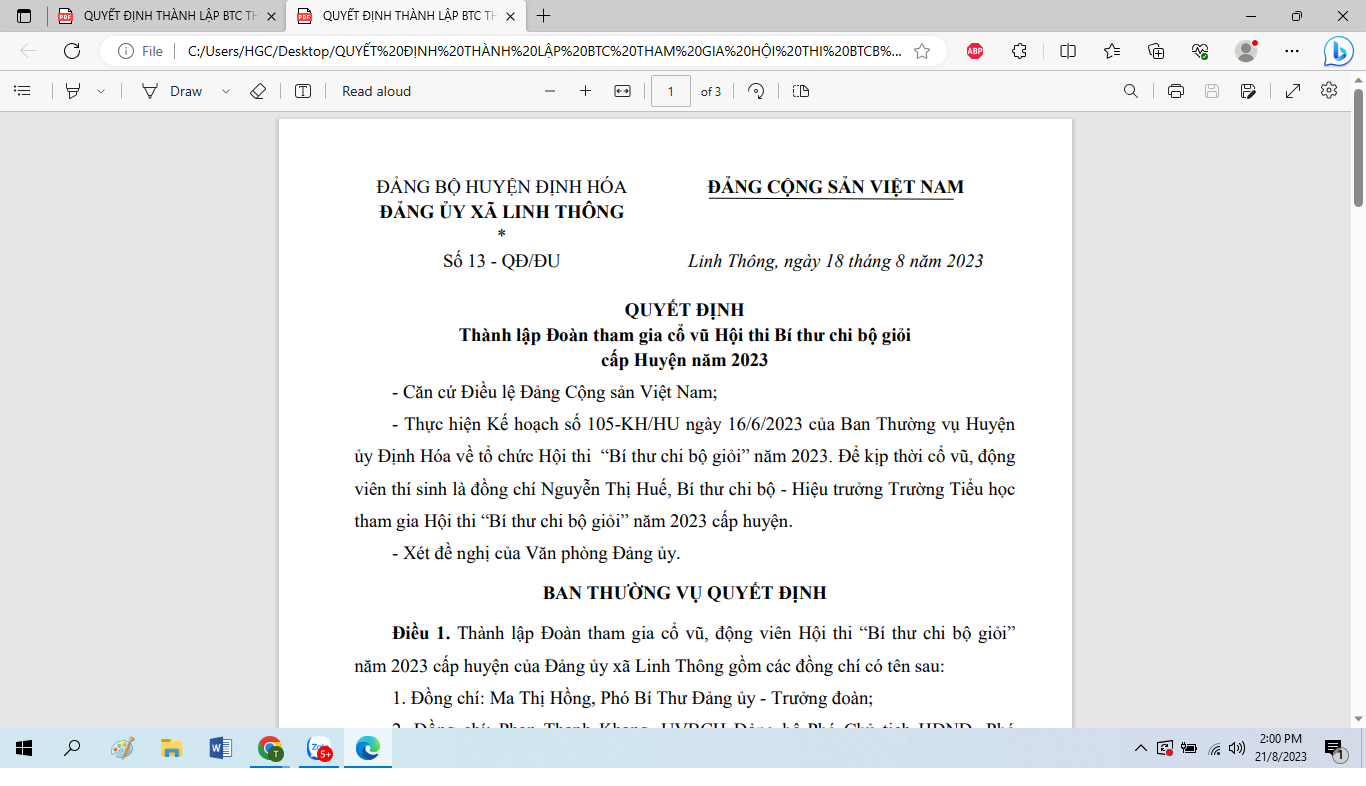Click scrollbar down arrow
The image size is (1366, 786).
pos(1358,718)
